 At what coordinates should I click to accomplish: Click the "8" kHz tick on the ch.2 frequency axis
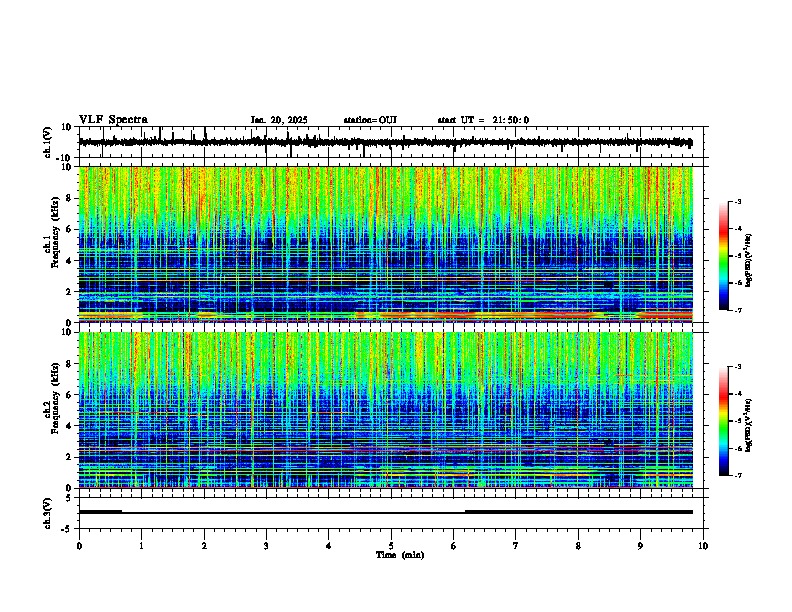70,364
